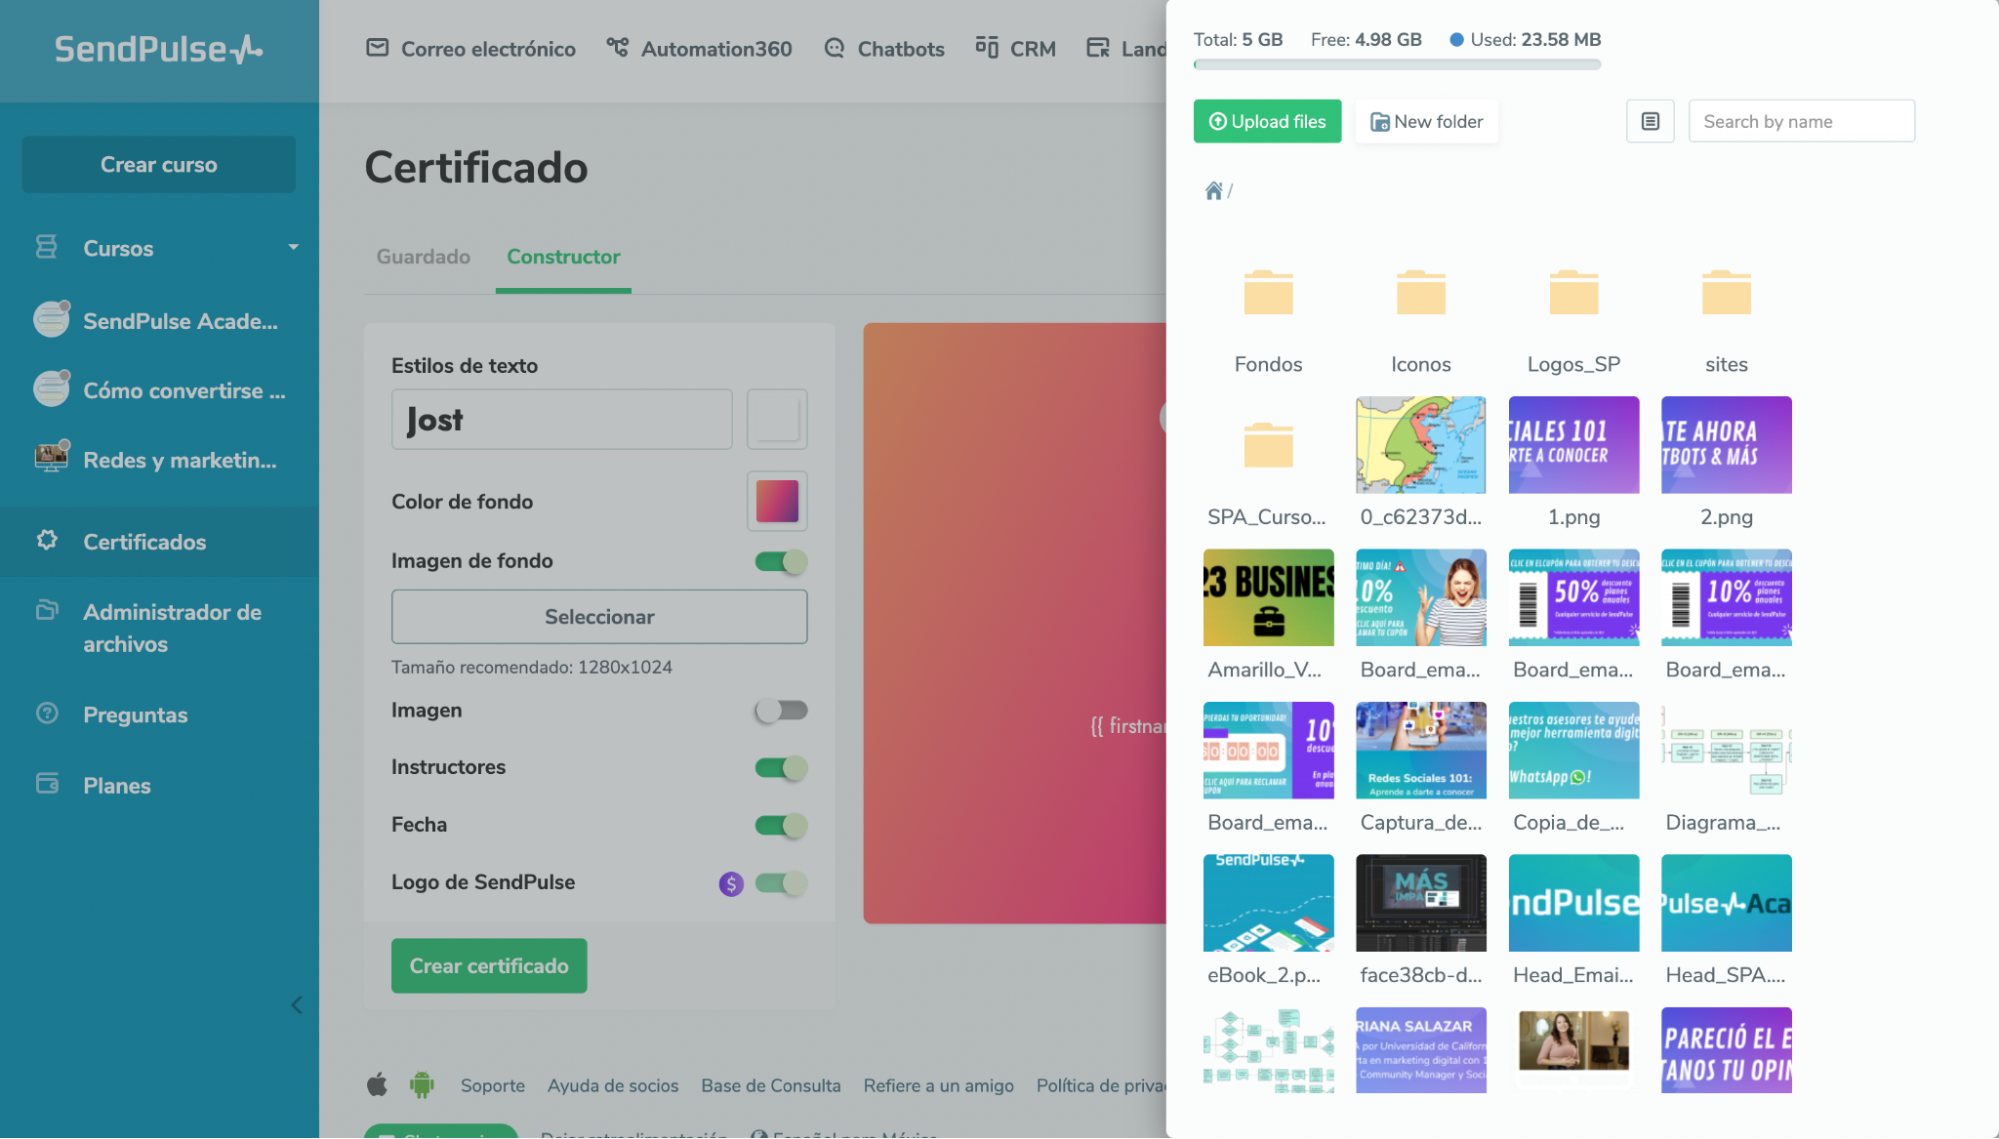Select the Head_SPA image thumbnail
The image size is (1999, 1139).
(1726, 902)
